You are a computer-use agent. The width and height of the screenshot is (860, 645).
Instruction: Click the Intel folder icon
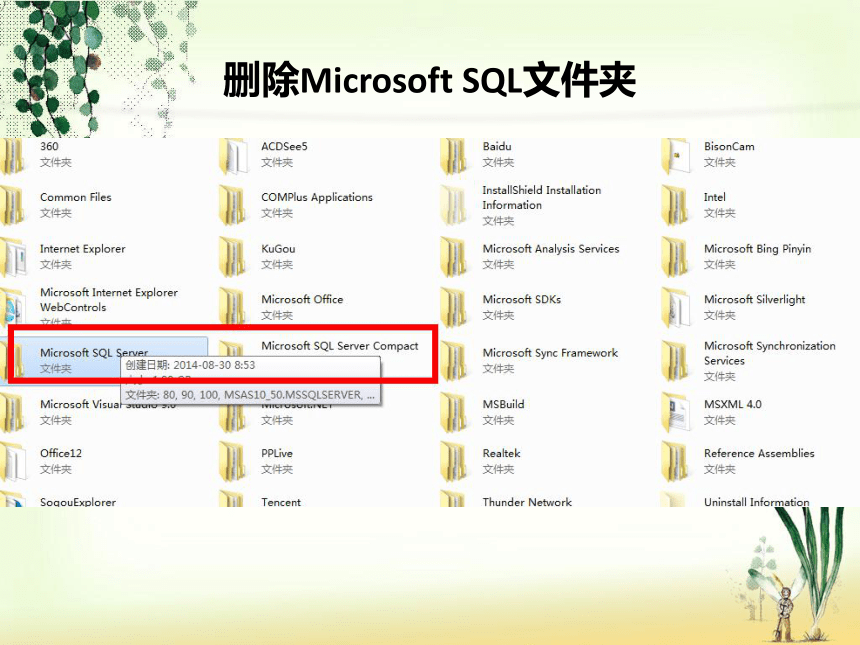point(676,206)
